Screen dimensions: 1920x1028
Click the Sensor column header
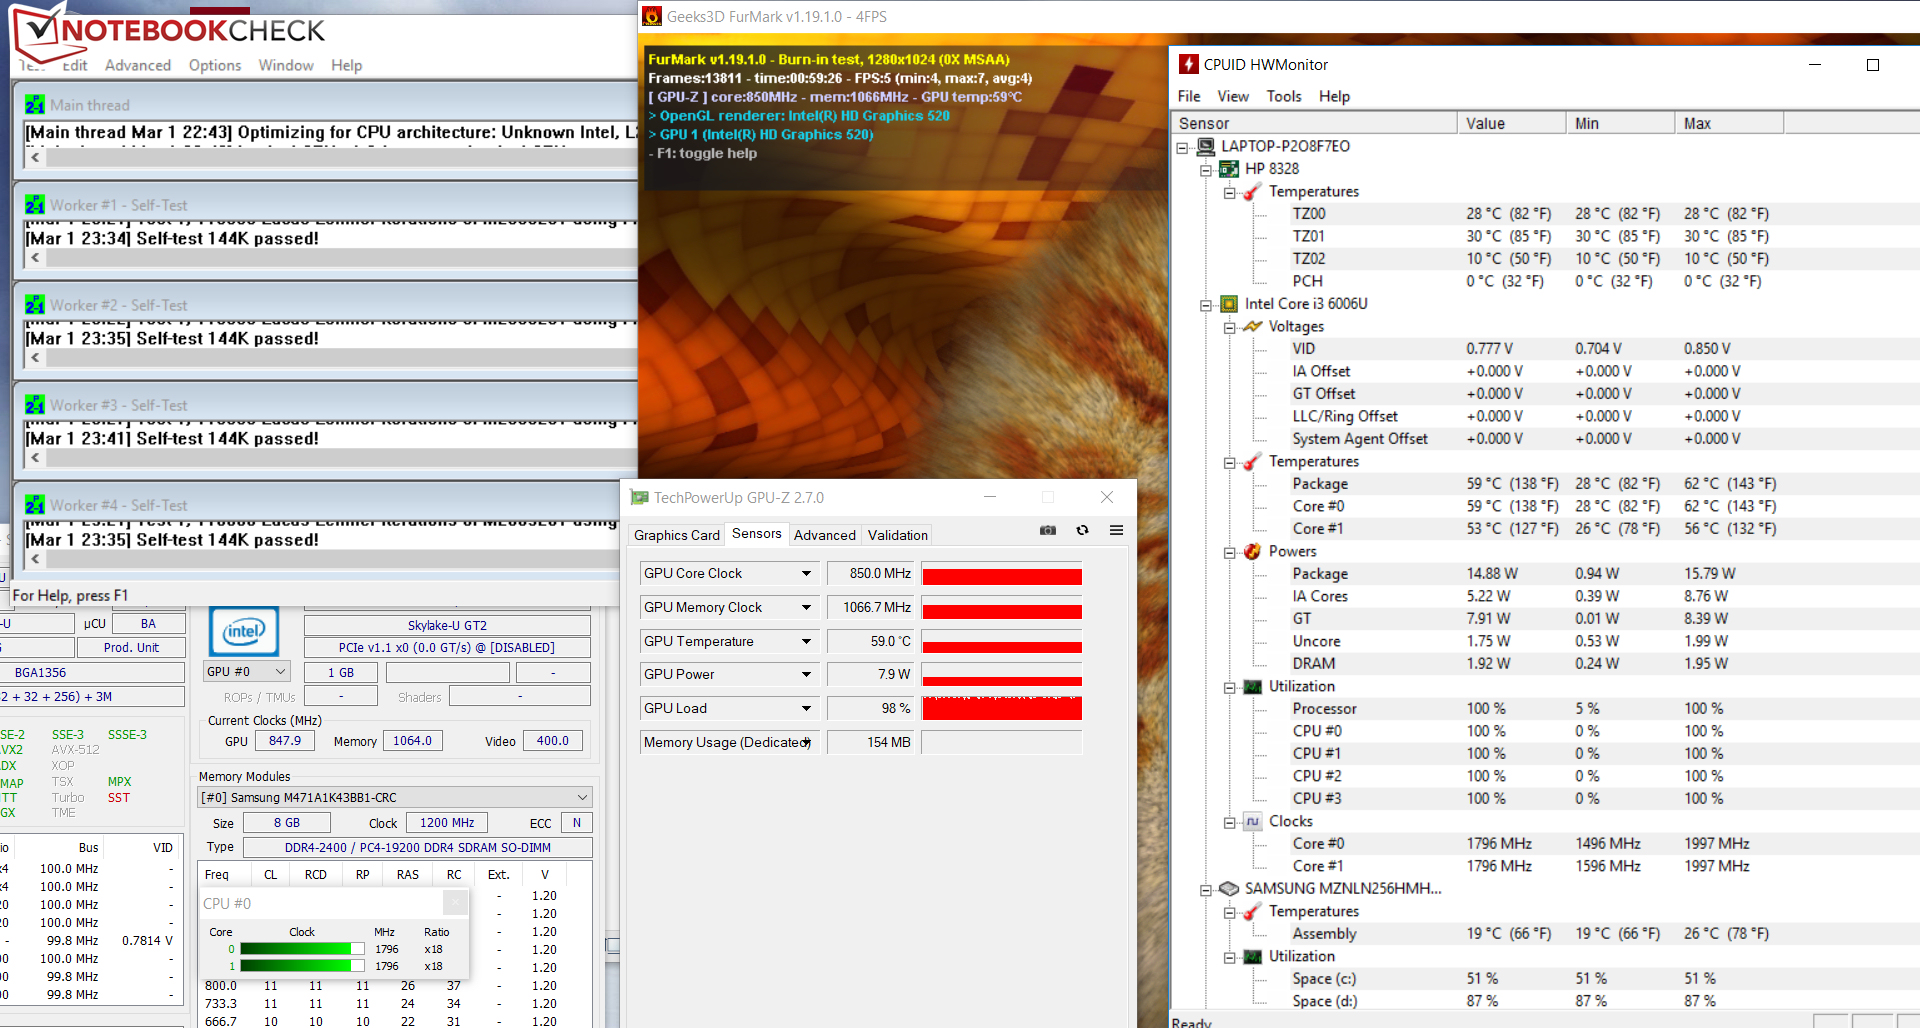[1314, 123]
